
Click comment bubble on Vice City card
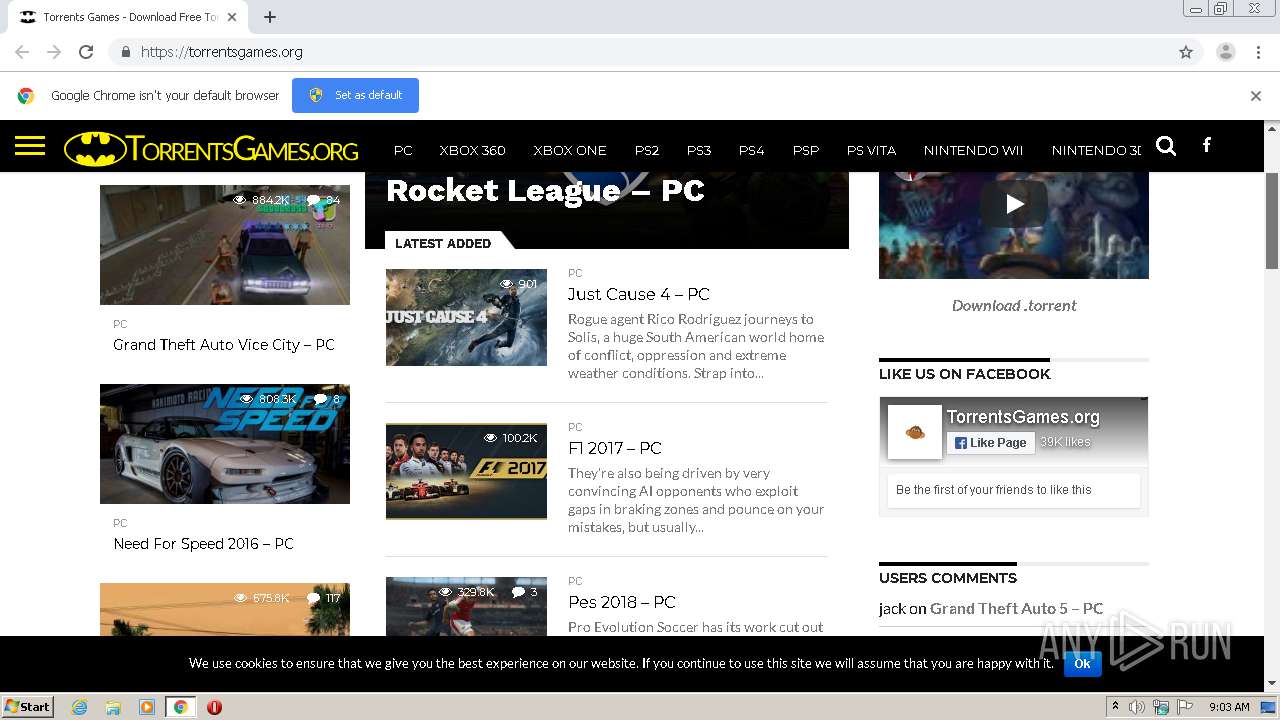(314, 200)
